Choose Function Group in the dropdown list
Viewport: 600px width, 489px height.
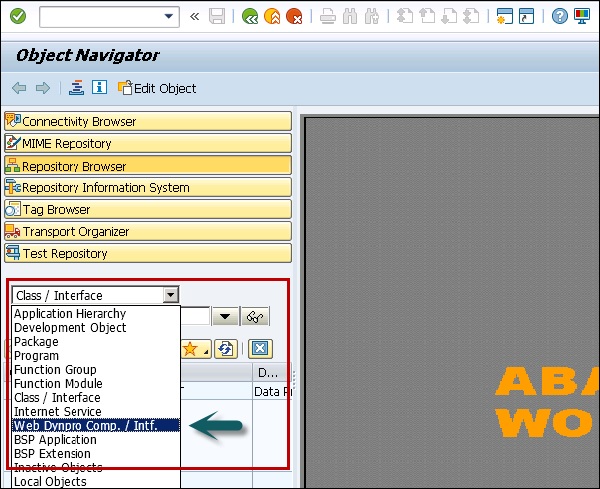tap(55, 370)
